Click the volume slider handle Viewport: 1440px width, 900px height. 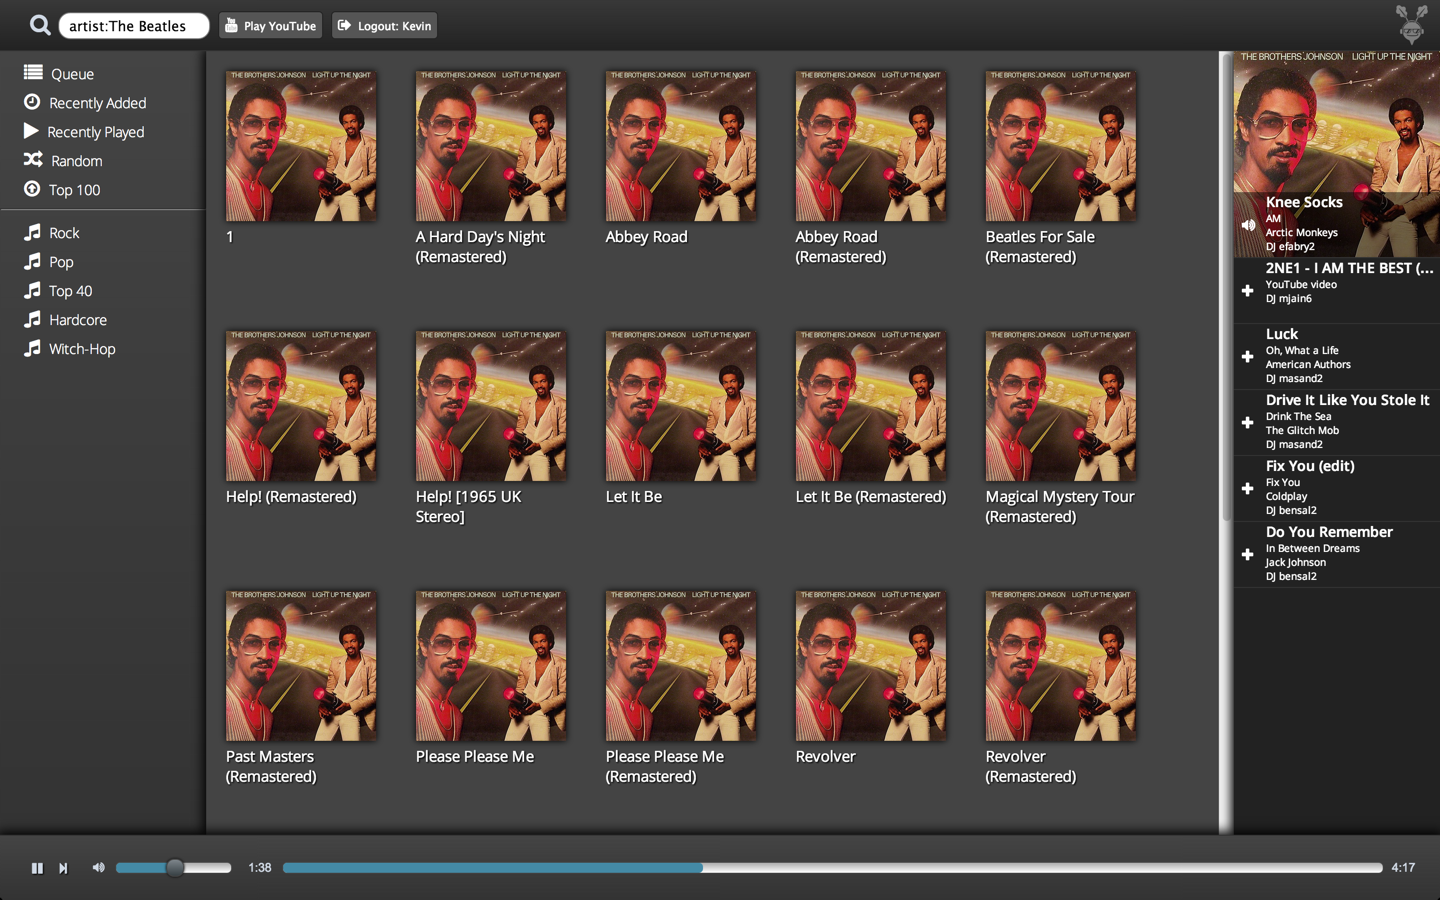[x=175, y=868]
